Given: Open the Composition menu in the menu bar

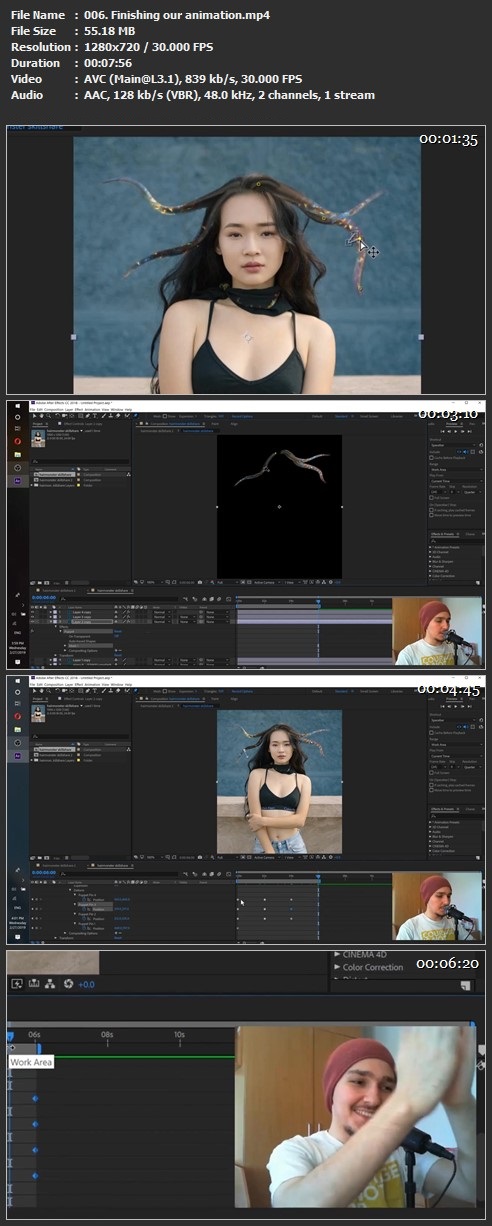Looking at the screenshot, I should [x=52, y=411].
